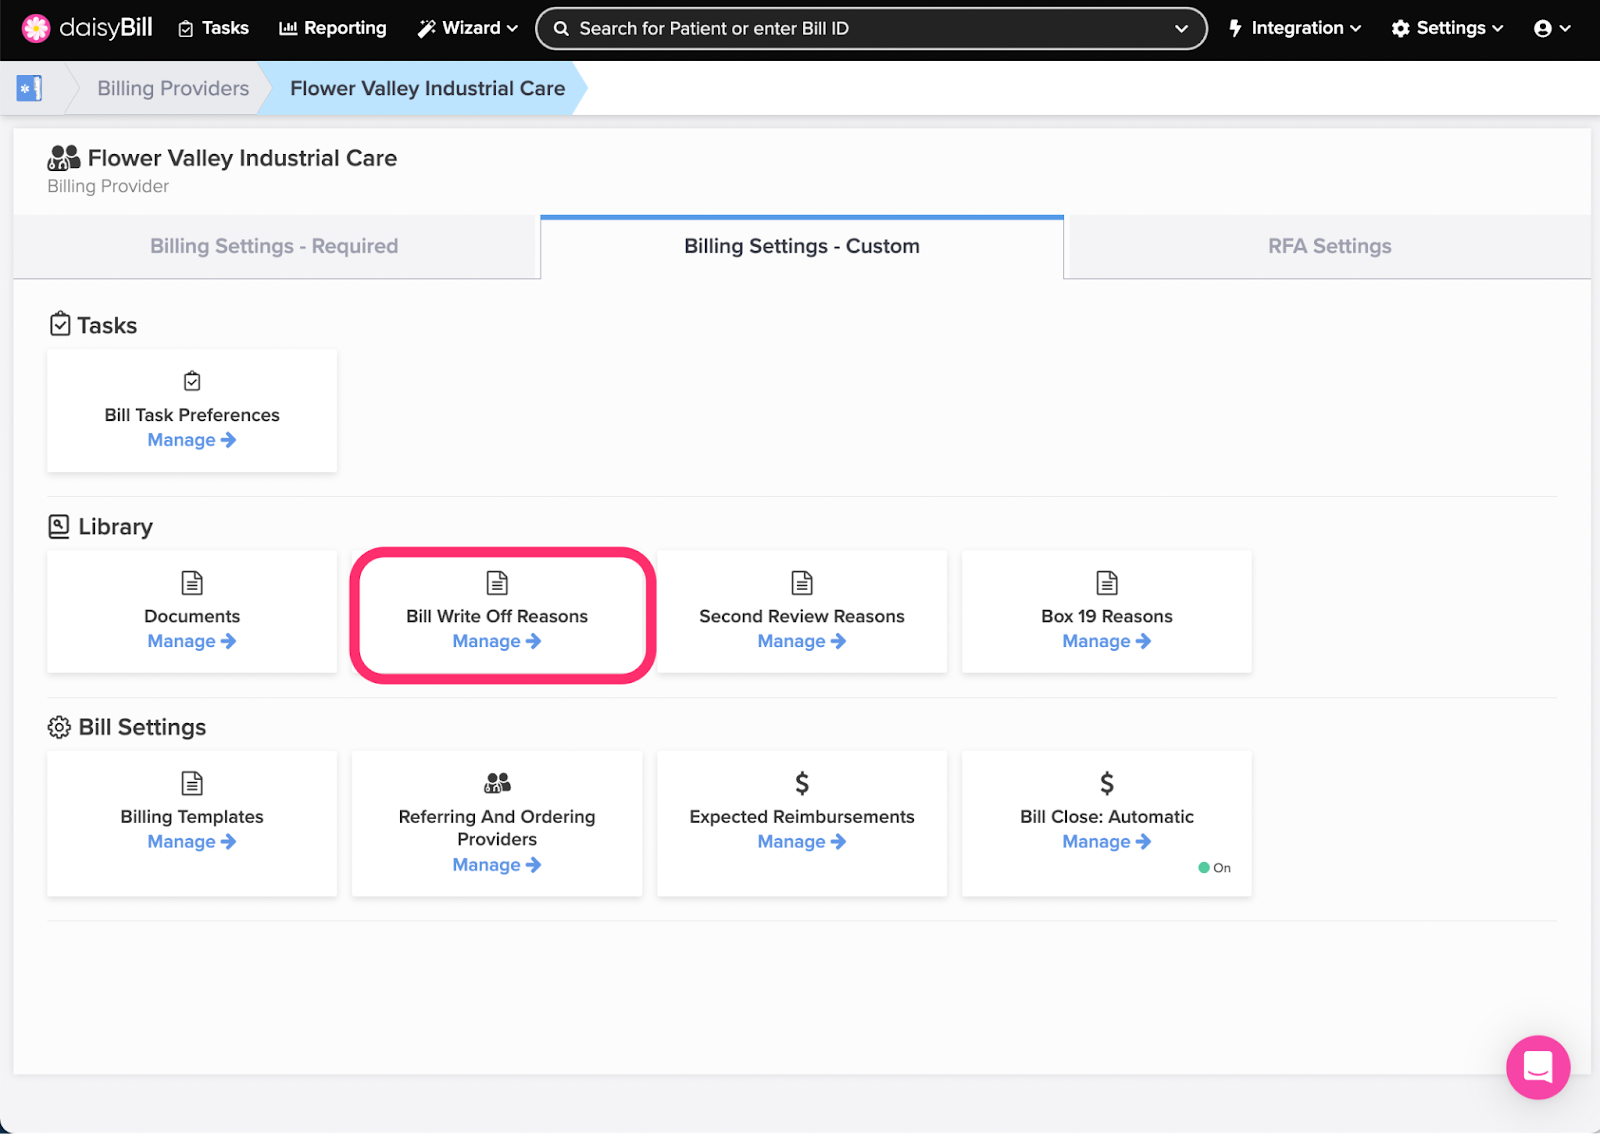
Task: Click the Second Review Reasons icon
Action: (802, 582)
